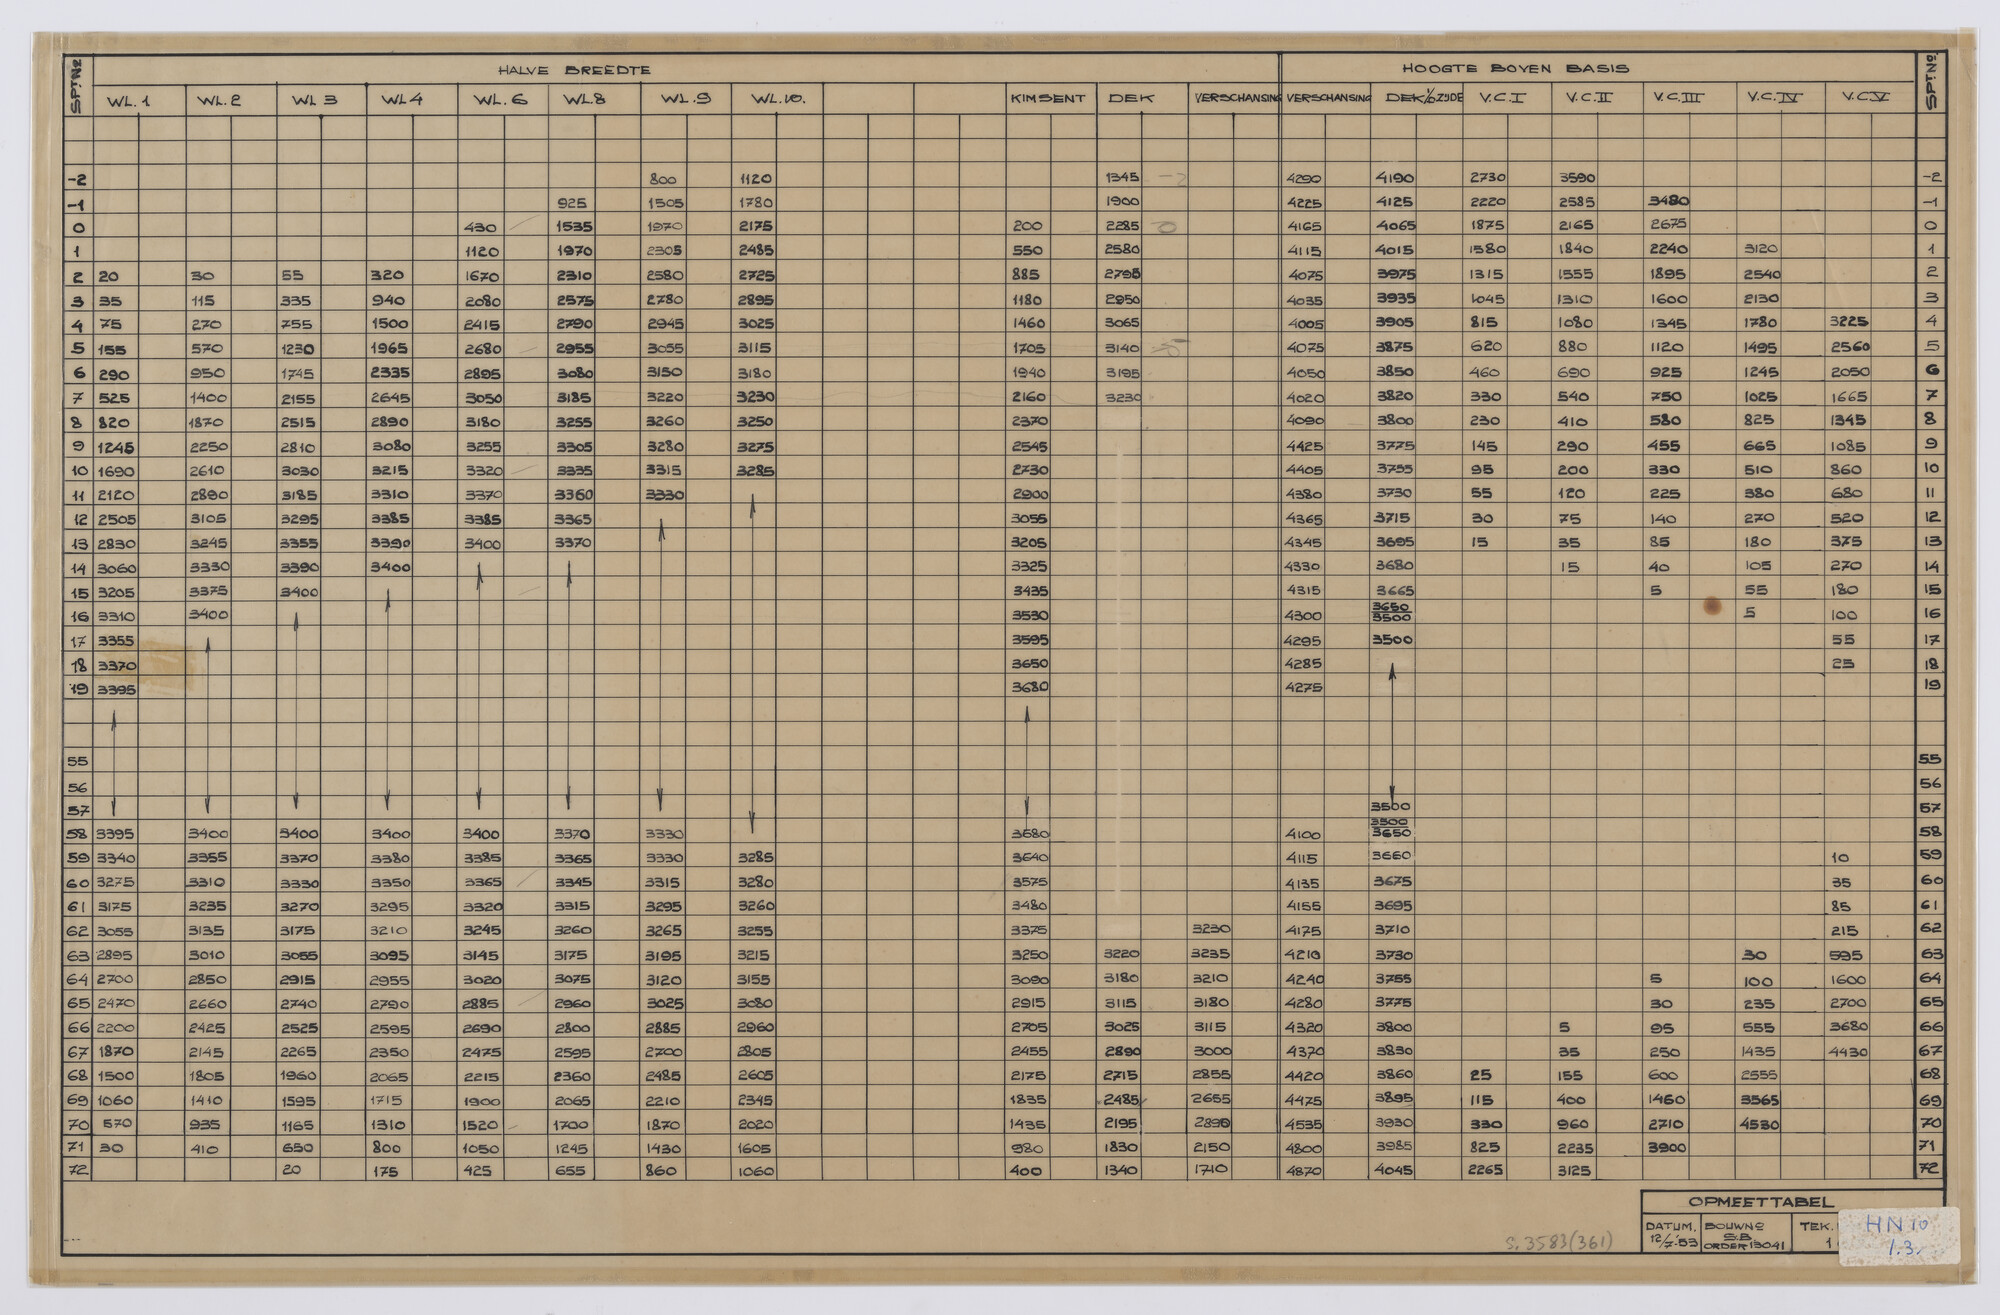The width and height of the screenshot is (2000, 1315).
Task: Select the WL.3 column header
Action: click(x=314, y=100)
